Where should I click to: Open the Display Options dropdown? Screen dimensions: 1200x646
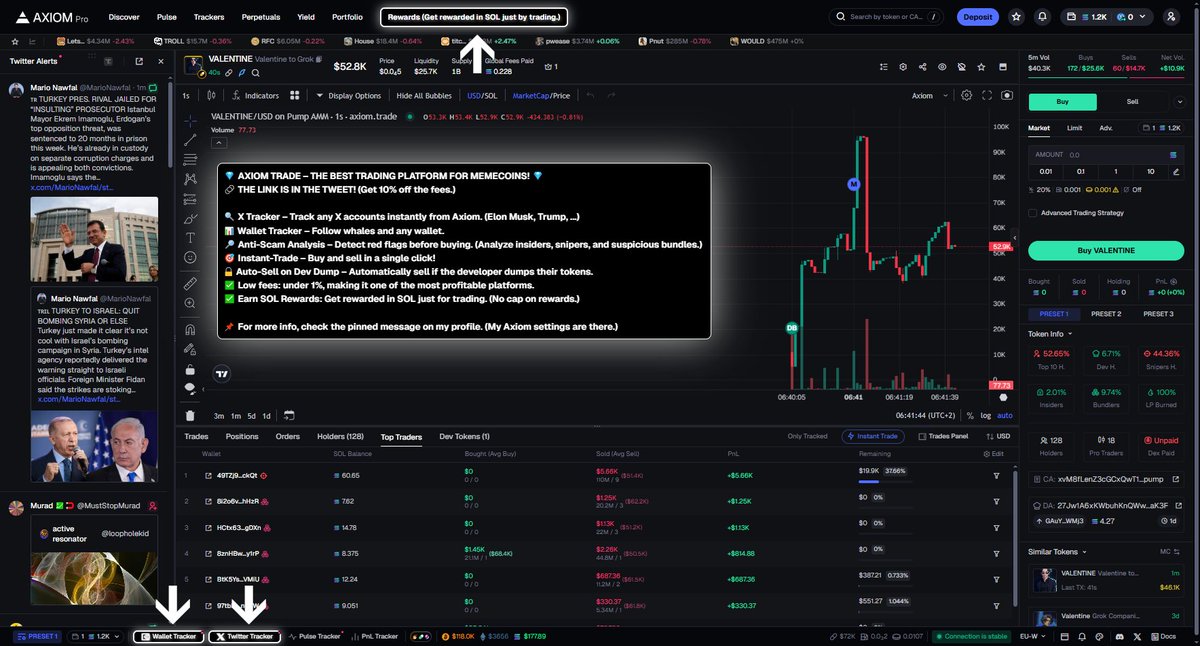coord(348,96)
